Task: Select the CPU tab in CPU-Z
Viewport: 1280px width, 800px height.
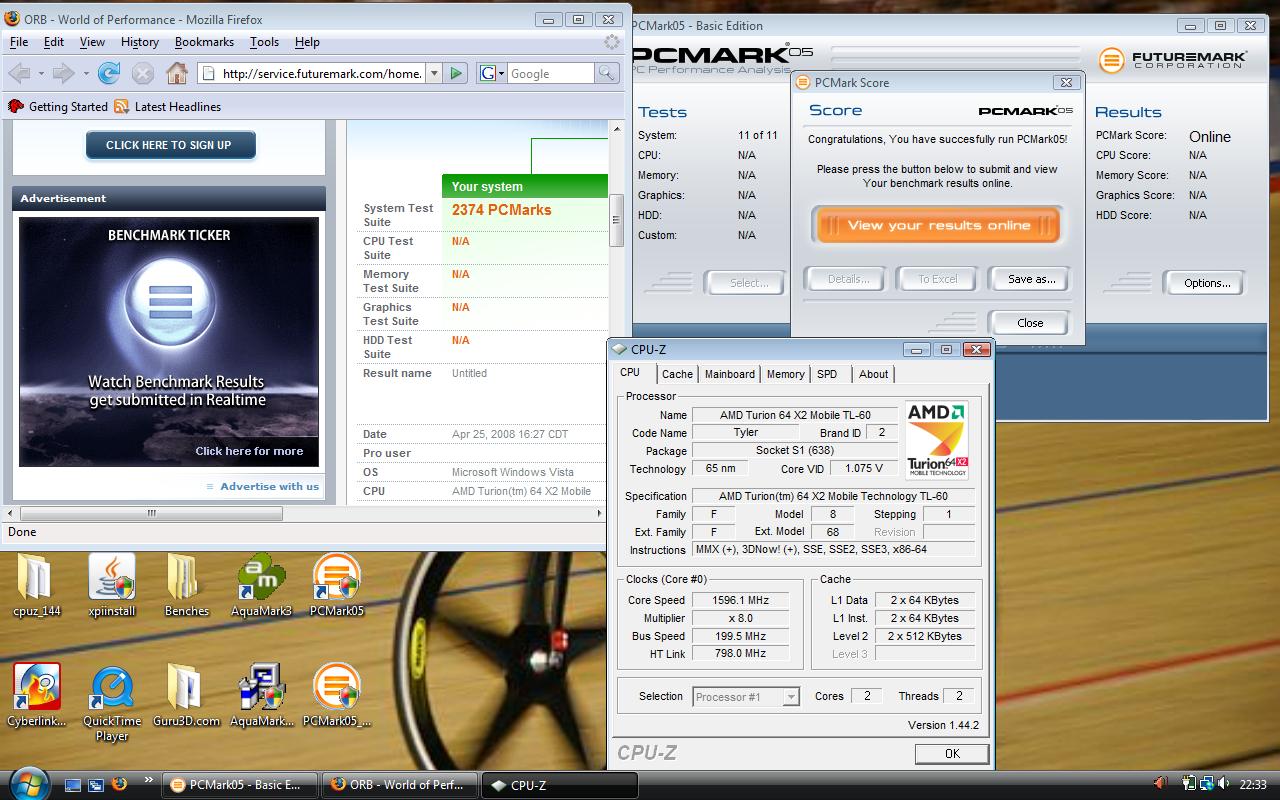Action: coord(630,372)
